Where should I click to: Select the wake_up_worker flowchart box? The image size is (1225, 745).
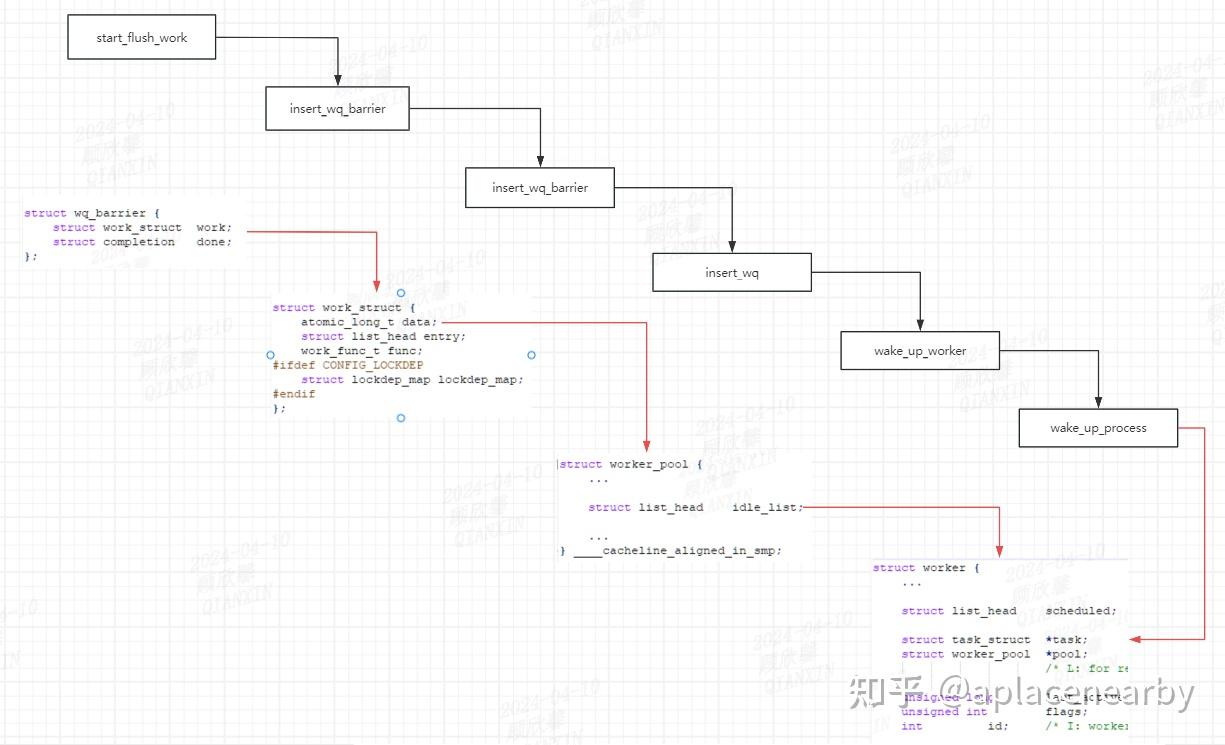tap(920, 351)
